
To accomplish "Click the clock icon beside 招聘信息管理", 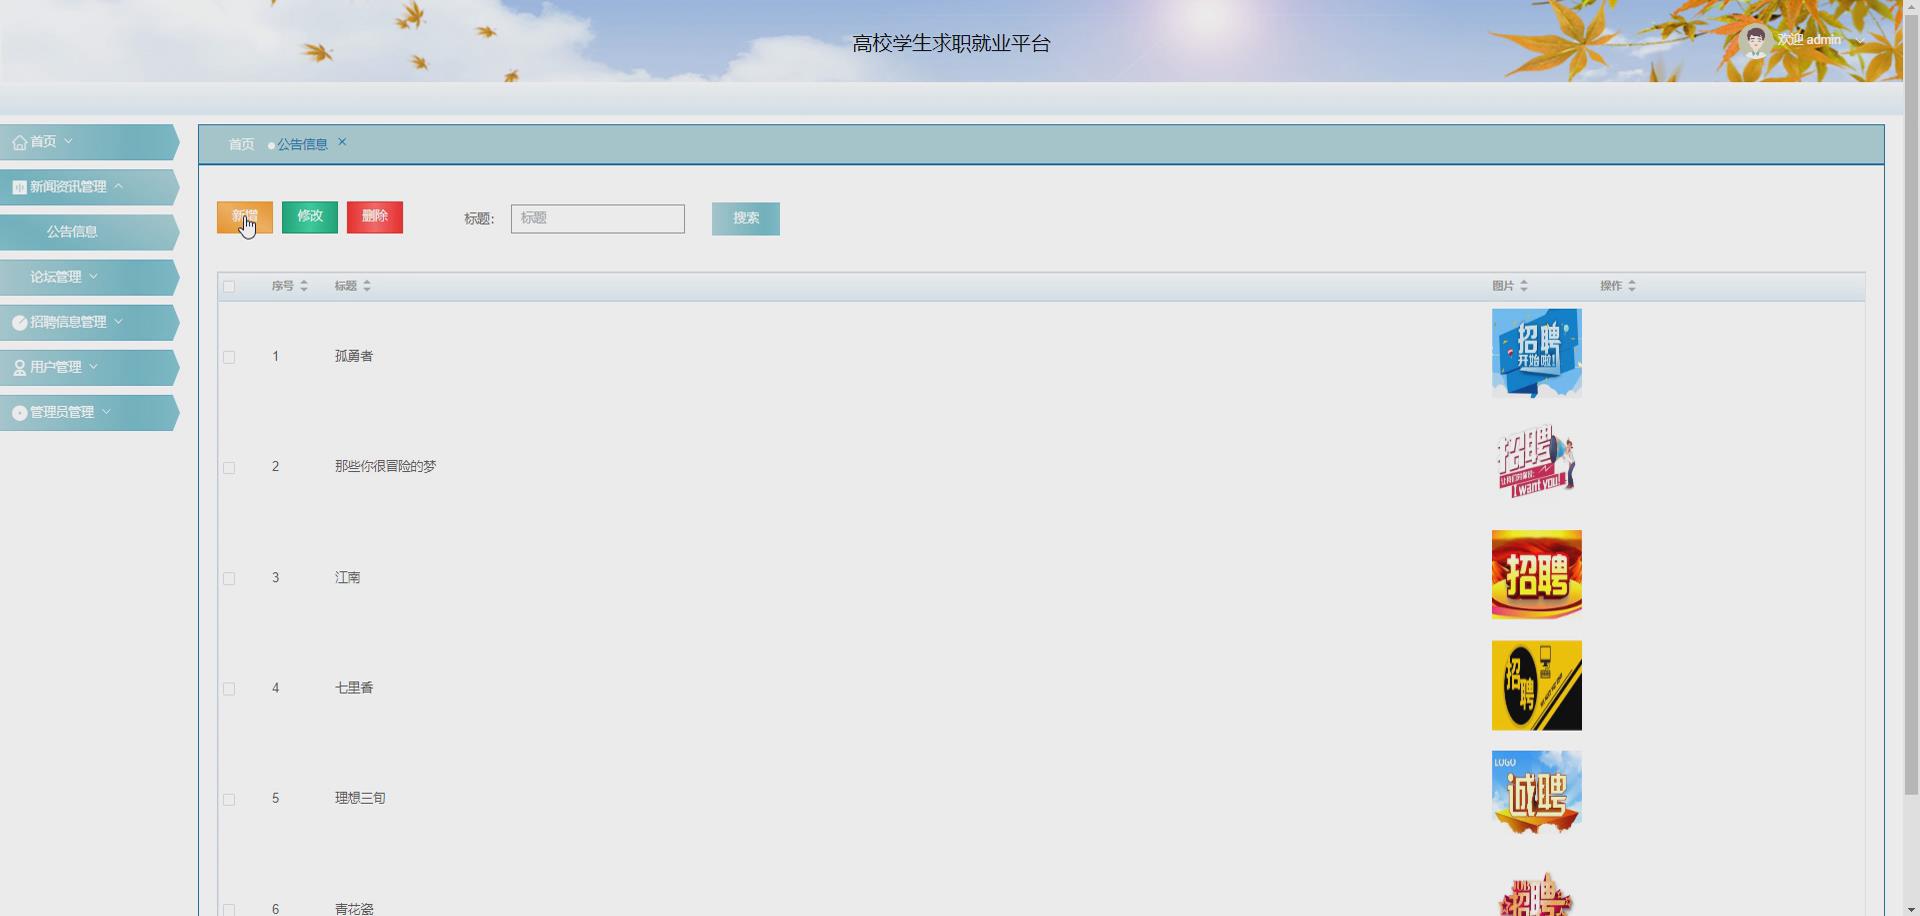I will coord(18,322).
